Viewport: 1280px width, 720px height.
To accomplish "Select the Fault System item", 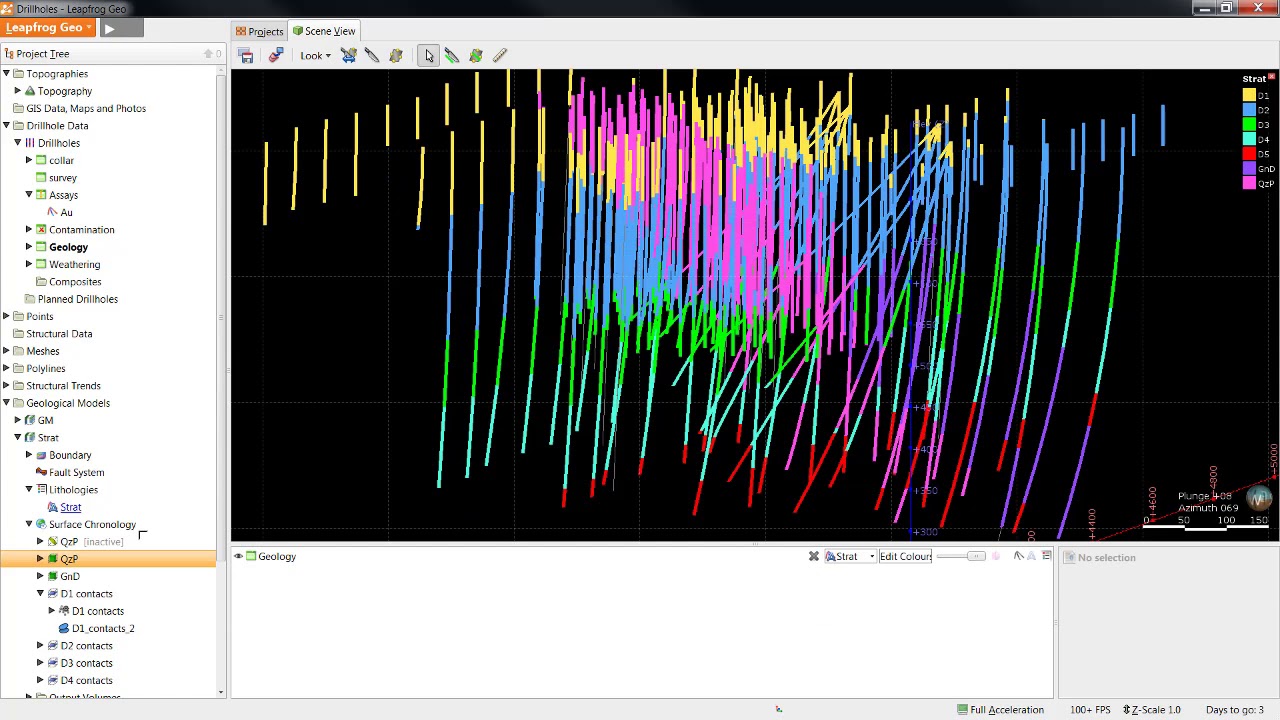I will 76,472.
